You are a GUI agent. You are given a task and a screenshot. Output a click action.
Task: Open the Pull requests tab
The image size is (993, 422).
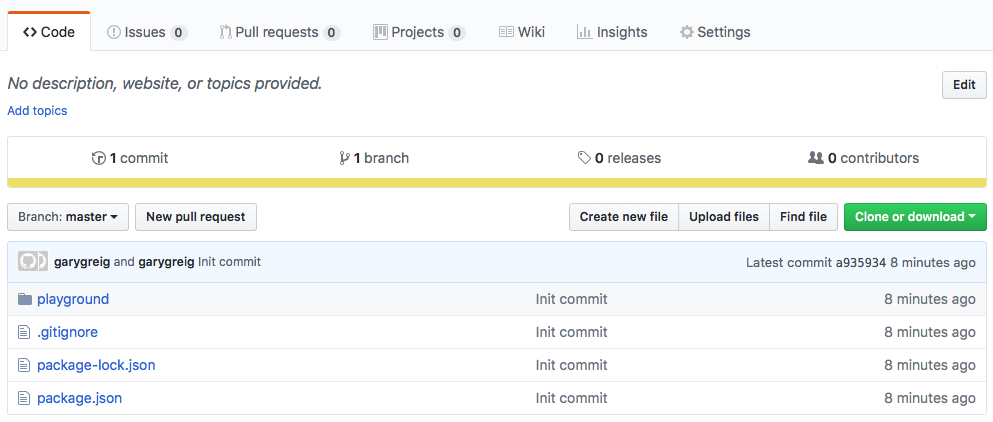[279, 32]
